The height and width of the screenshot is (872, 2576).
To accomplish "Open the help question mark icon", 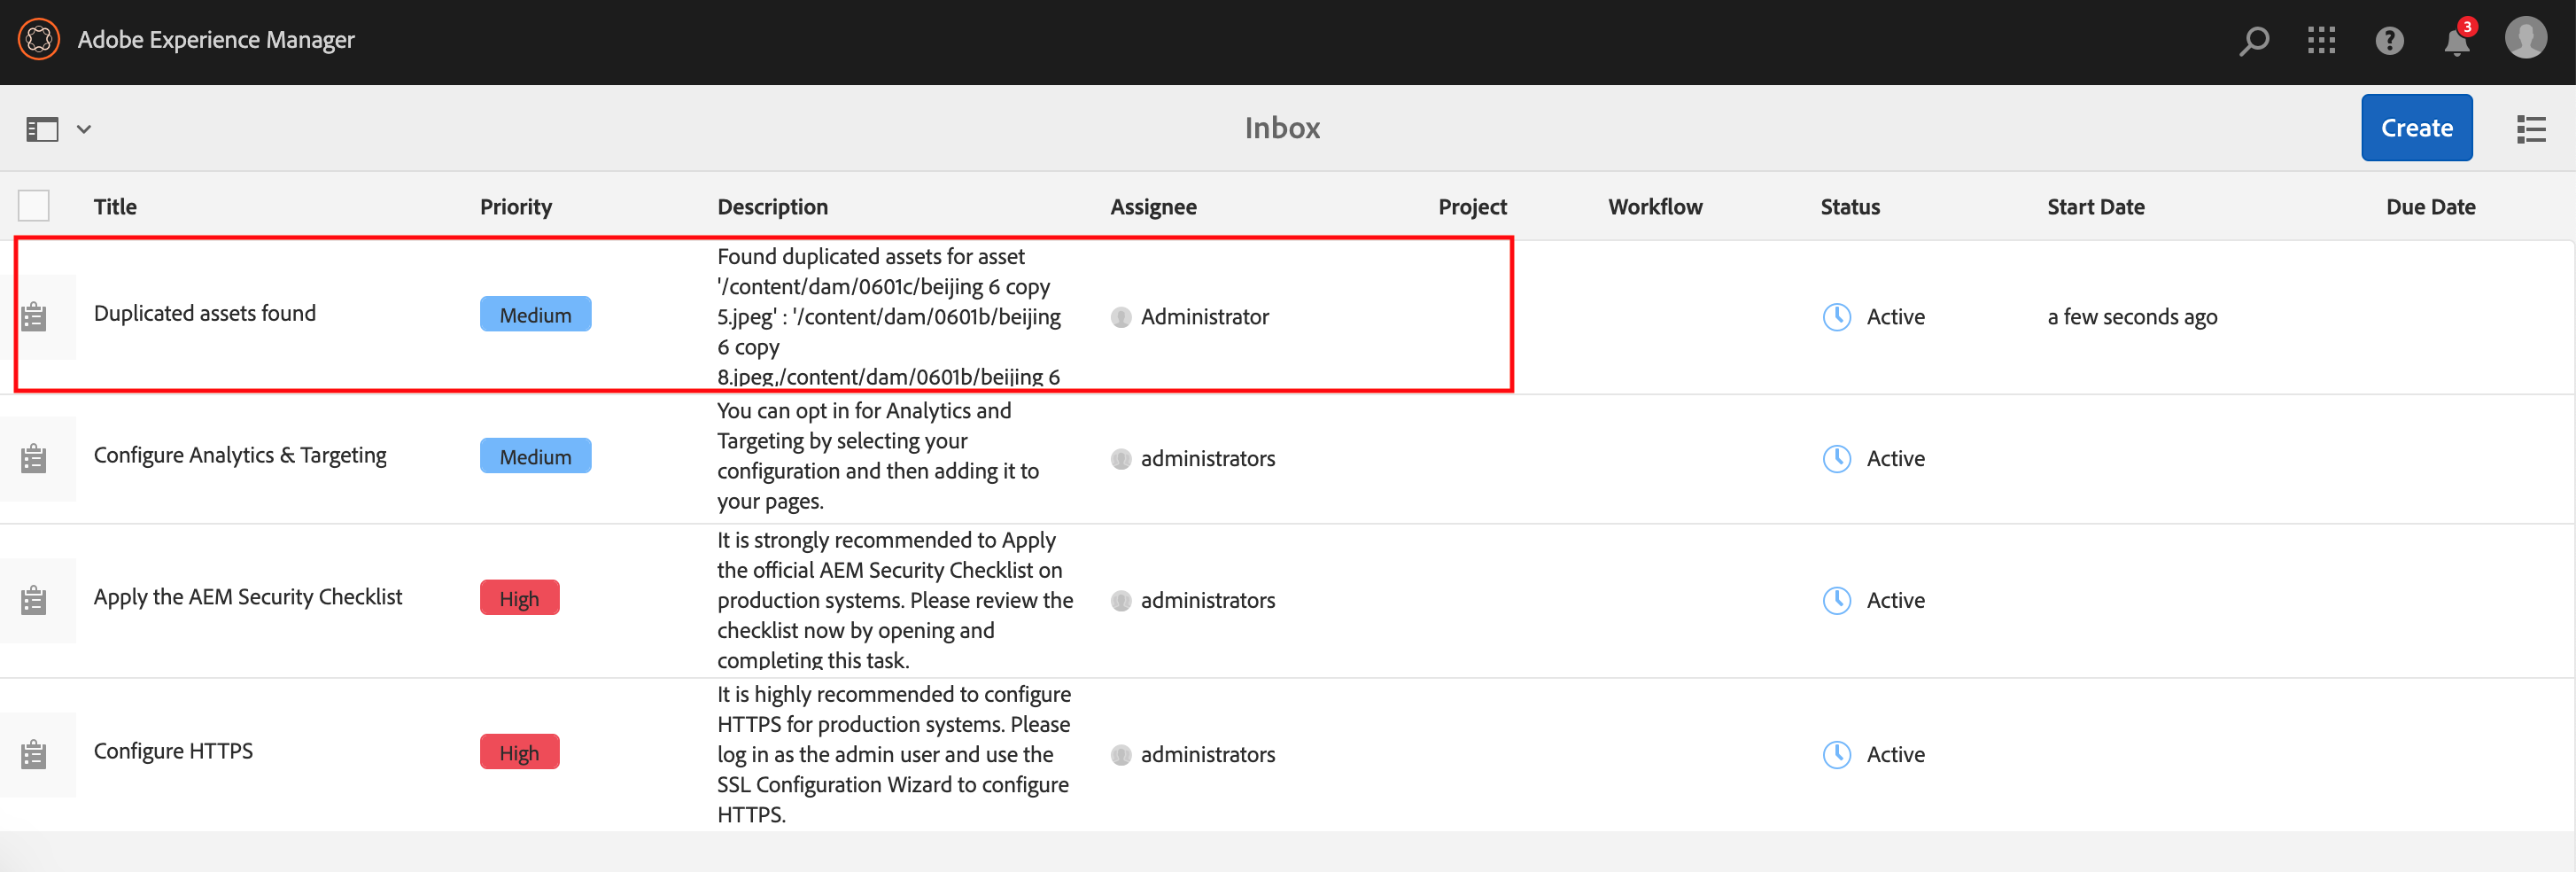I will coord(2389,41).
